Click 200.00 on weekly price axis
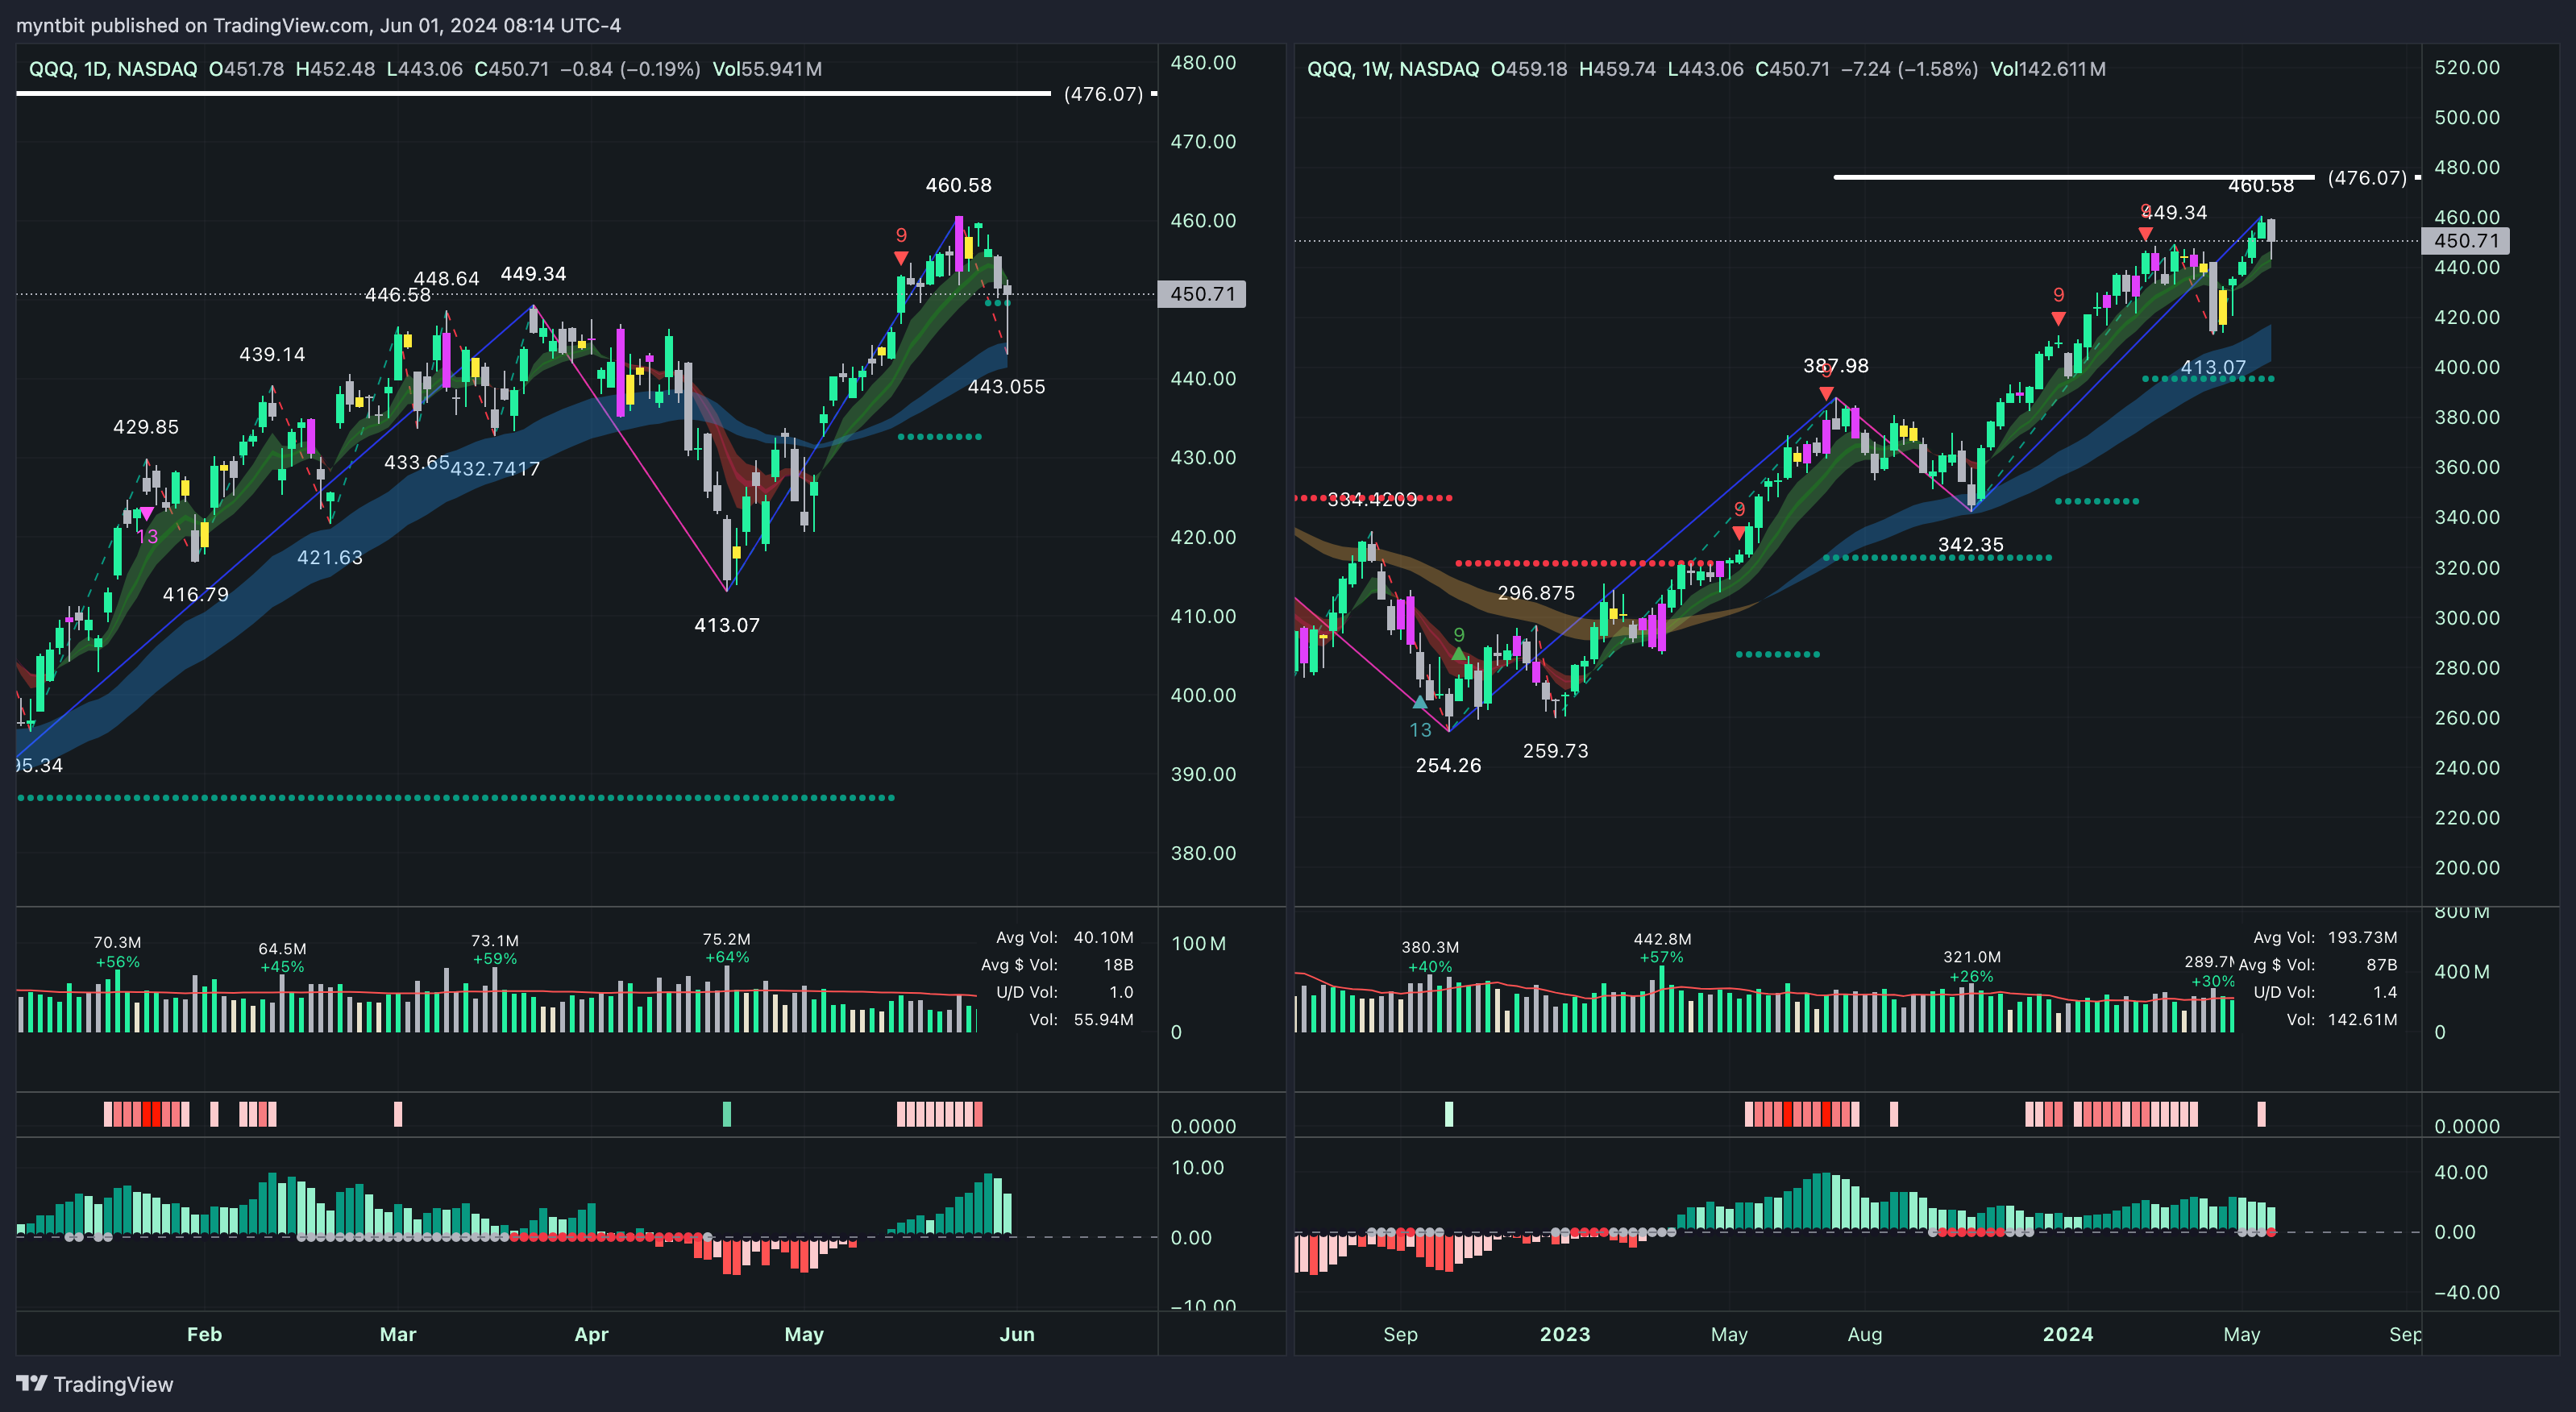The image size is (2576, 1412). [2467, 868]
